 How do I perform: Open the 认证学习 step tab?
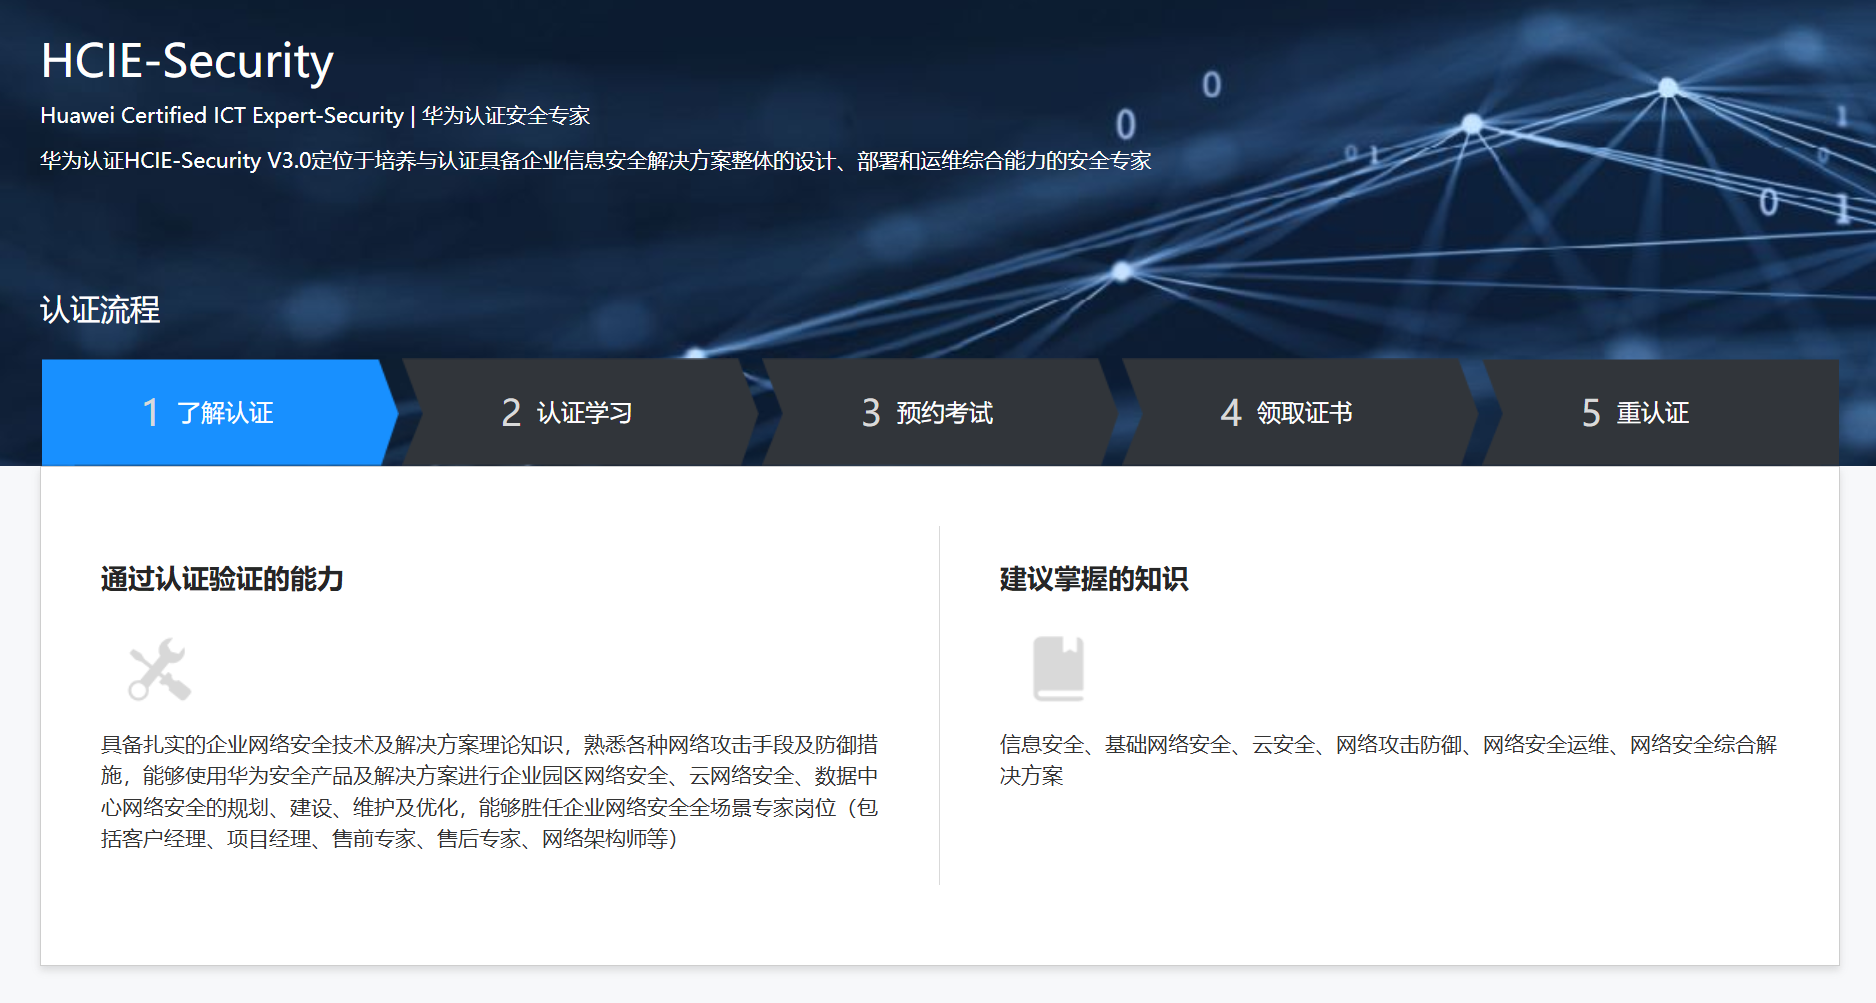580,412
